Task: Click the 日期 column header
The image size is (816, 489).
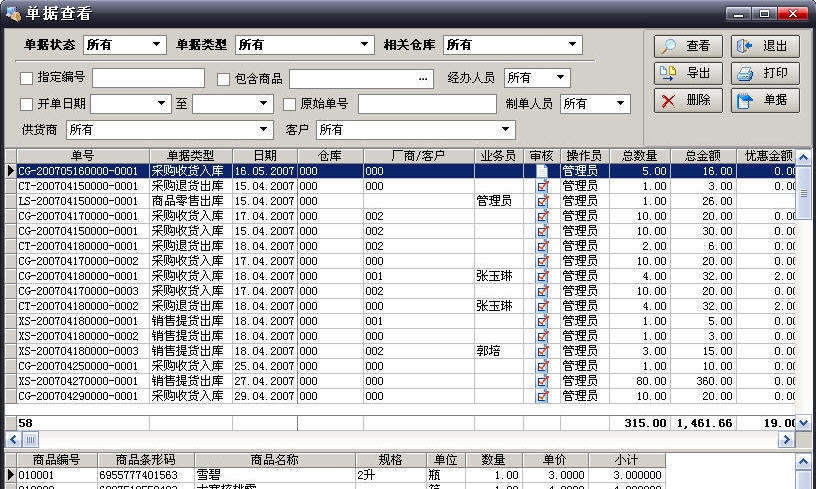Action: (x=264, y=155)
